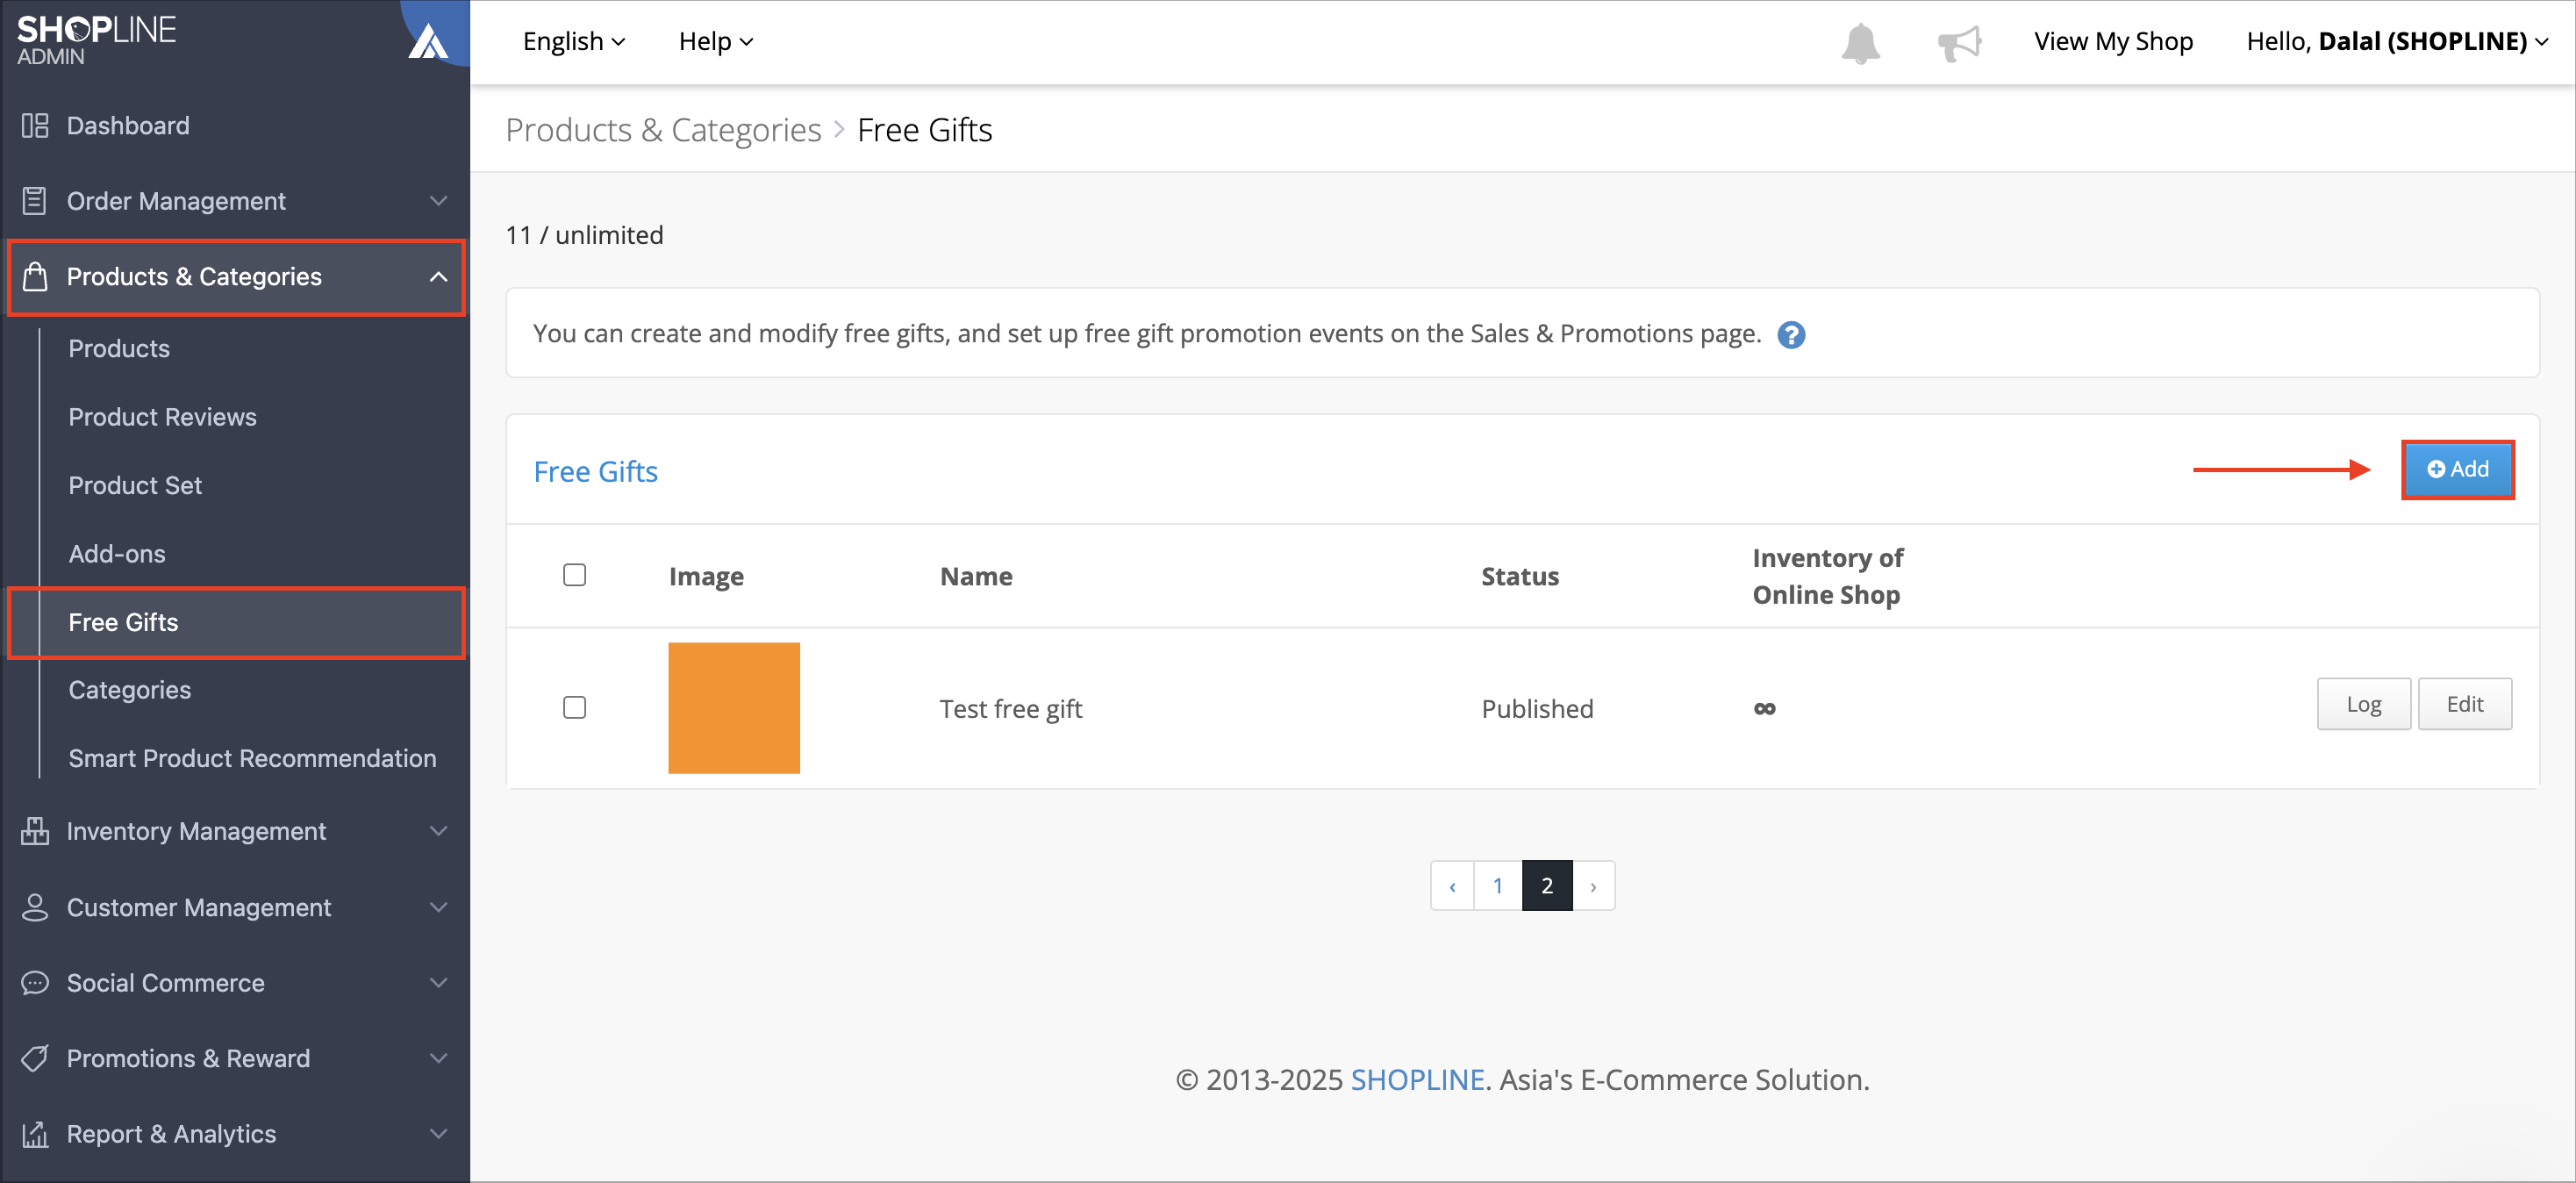Click the orange Test free gift thumbnail

point(734,708)
